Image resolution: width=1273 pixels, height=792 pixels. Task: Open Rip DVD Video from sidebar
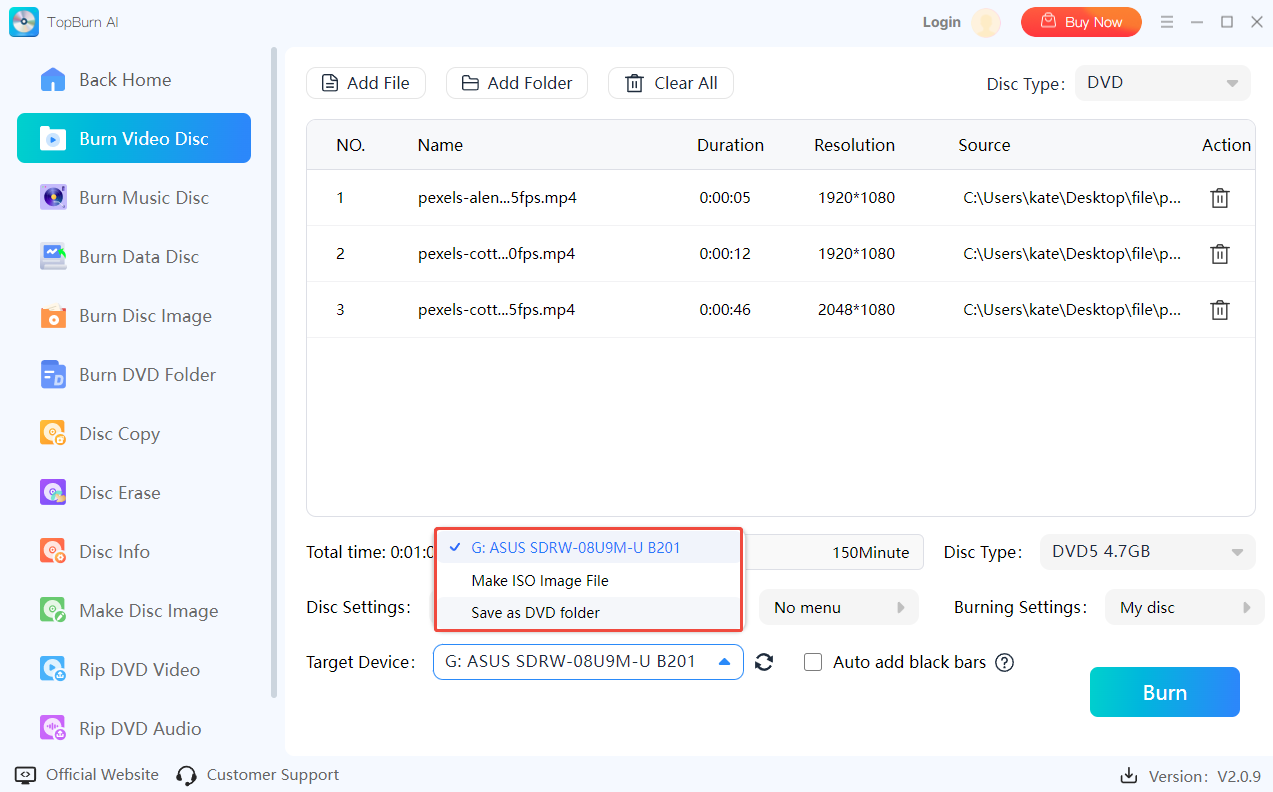point(139,670)
